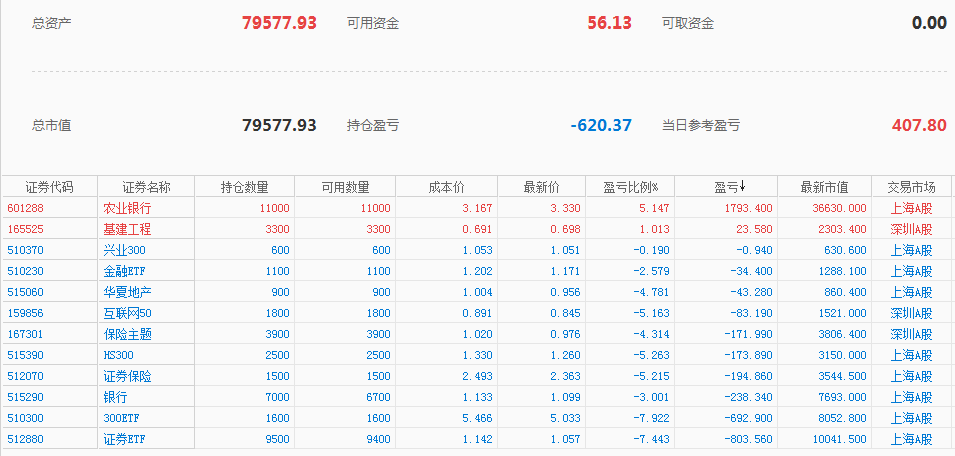Select the 银行 holding row
The height and width of the screenshot is (456, 955).
tap(476, 397)
